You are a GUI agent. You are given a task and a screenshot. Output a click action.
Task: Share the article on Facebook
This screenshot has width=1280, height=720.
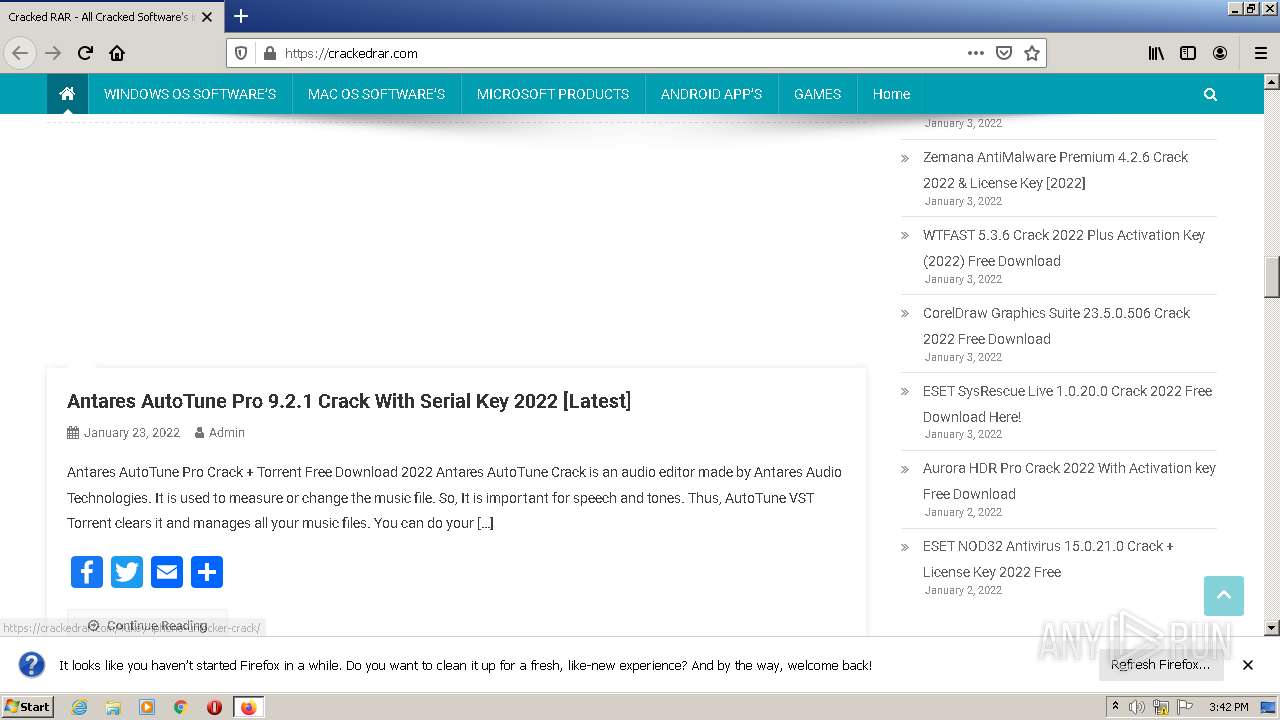(87, 572)
